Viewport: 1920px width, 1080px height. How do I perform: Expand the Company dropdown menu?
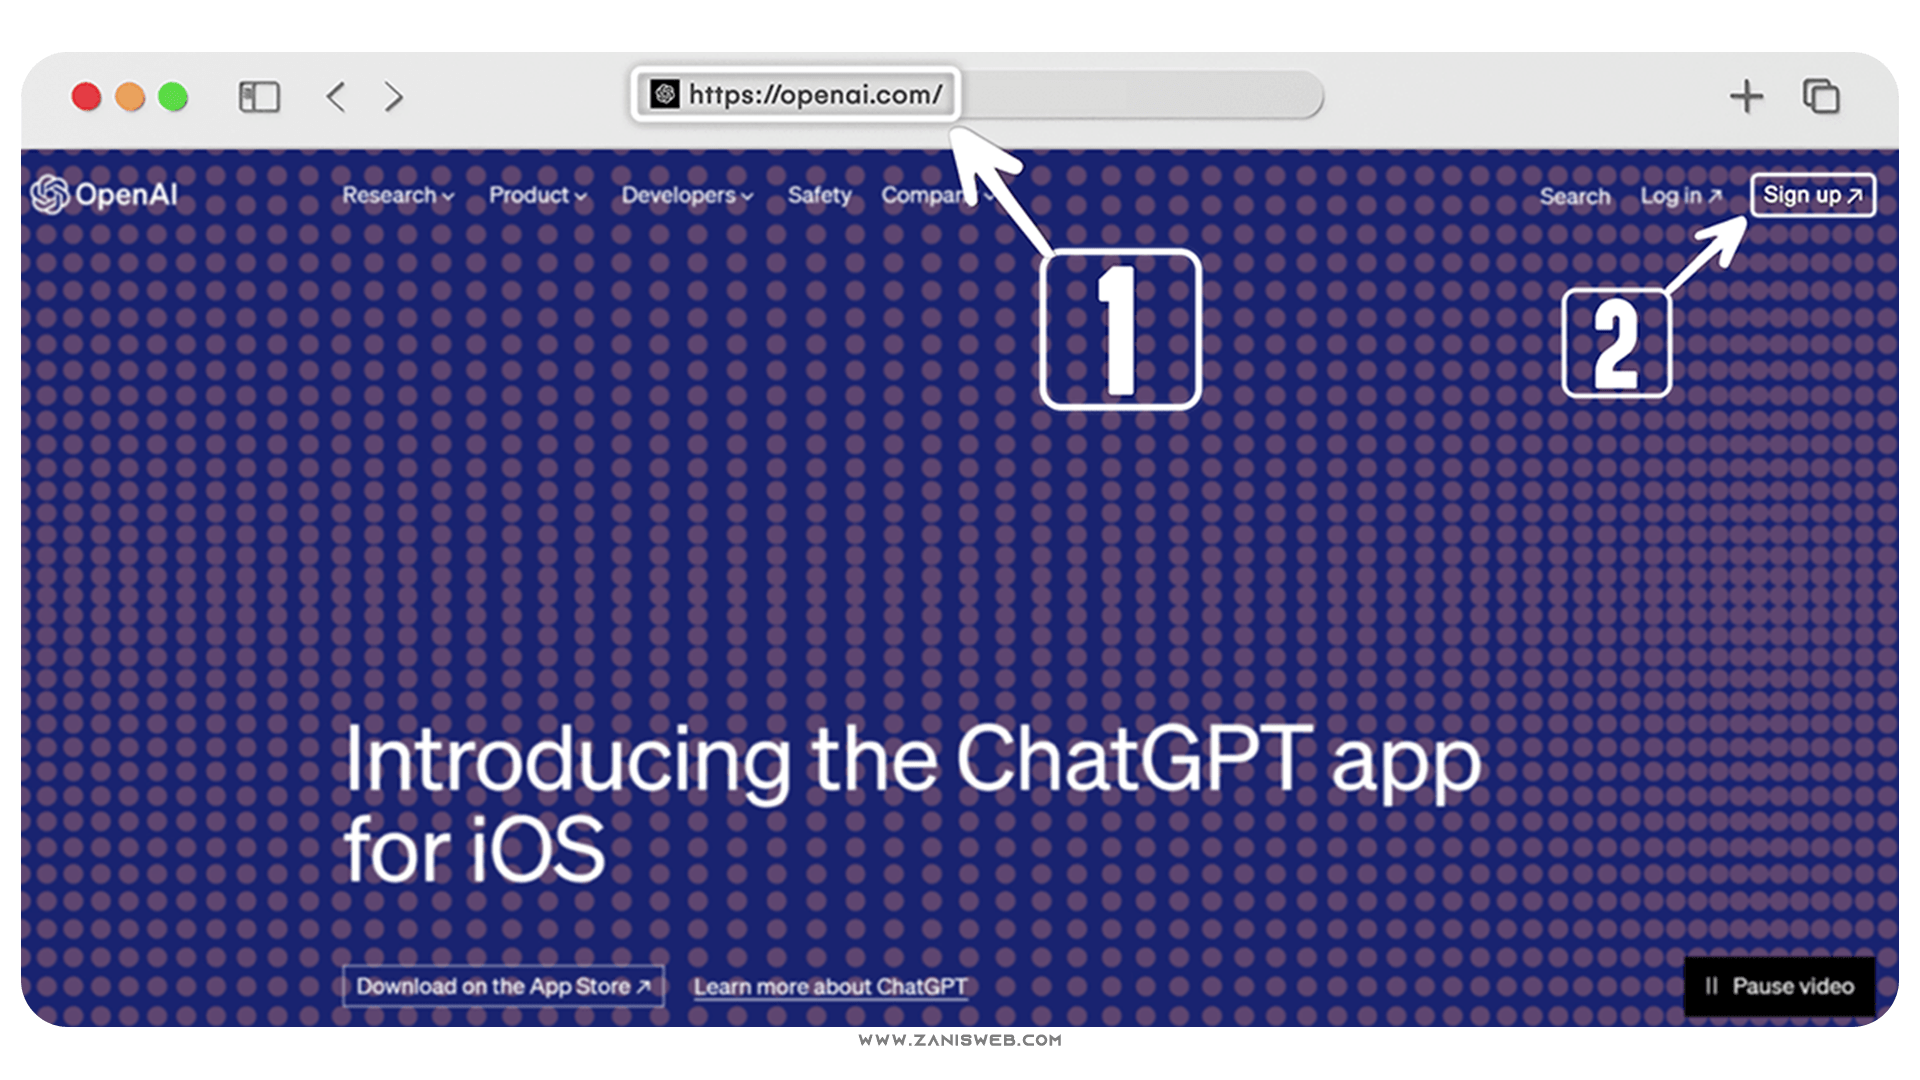(x=937, y=195)
